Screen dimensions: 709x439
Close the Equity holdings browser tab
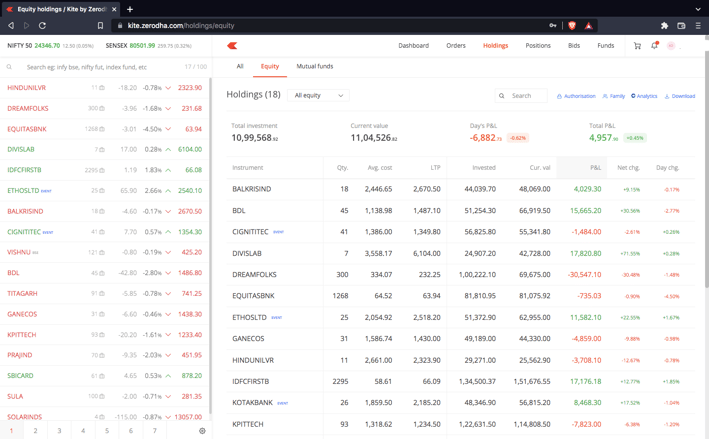(x=114, y=9)
